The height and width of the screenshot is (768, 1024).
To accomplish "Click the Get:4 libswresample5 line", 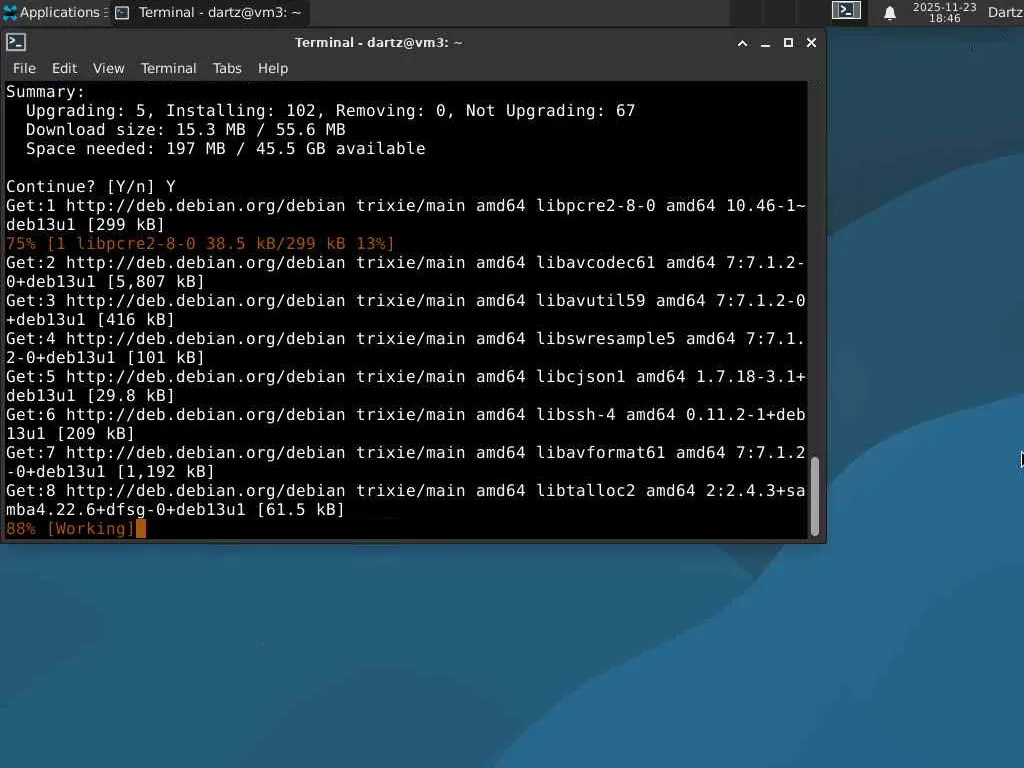I will click(x=406, y=348).
